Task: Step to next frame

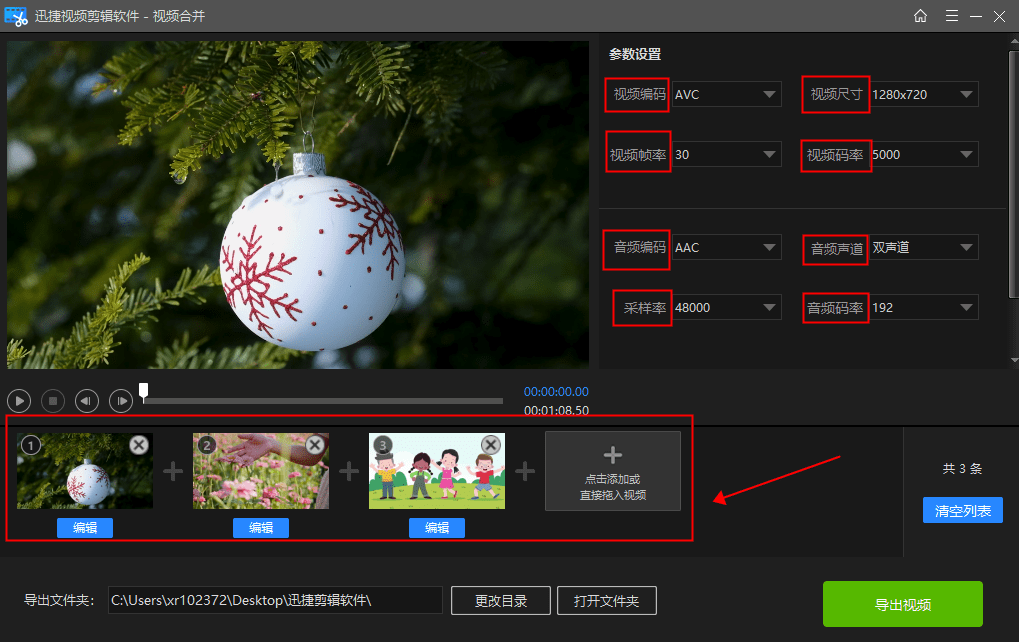Action: pos(121,401)
